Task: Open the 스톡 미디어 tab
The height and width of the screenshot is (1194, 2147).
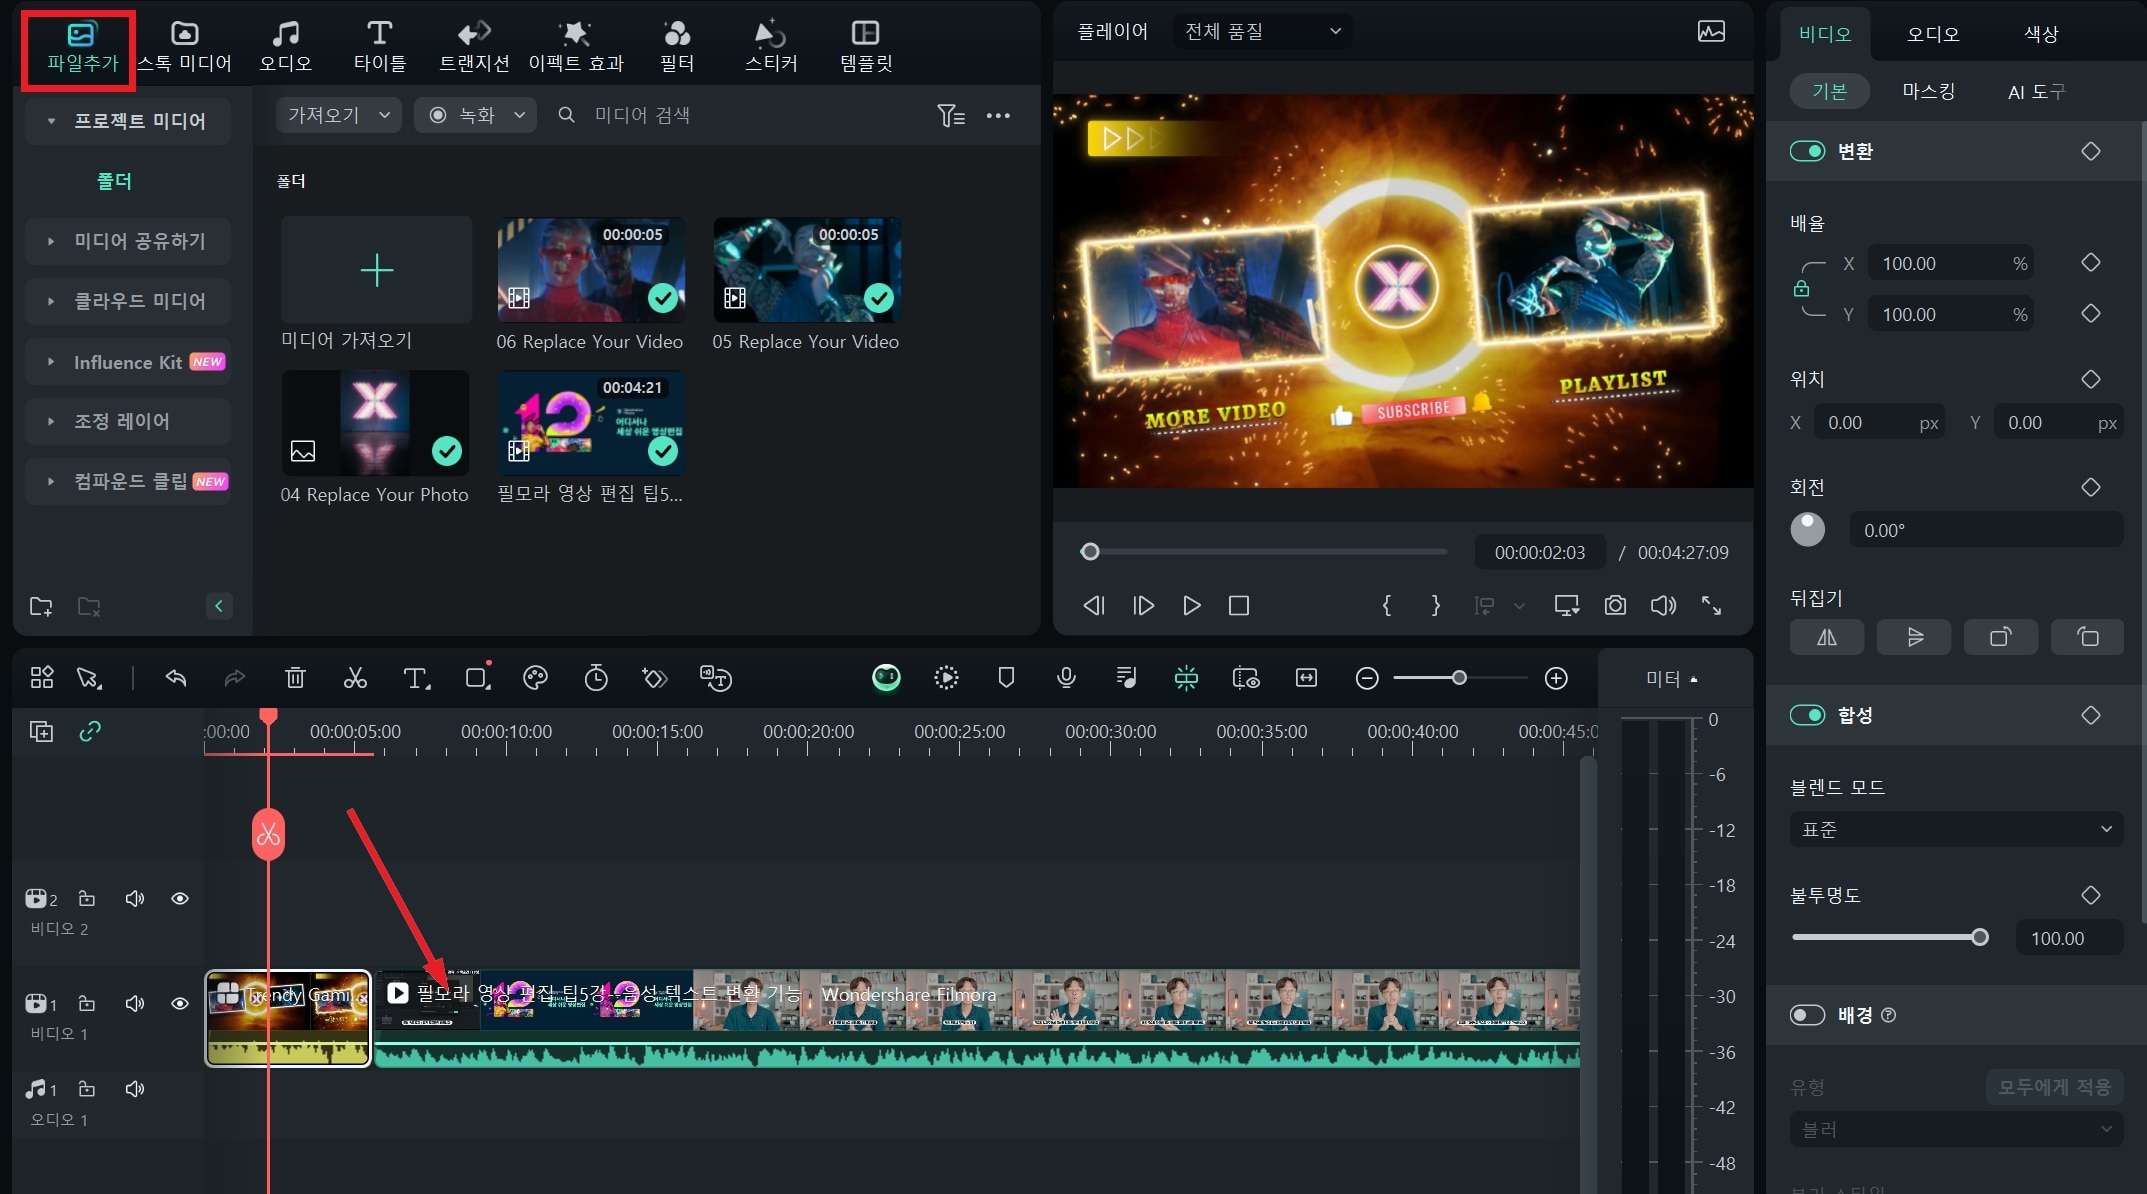Action: (x=184, y=47)
